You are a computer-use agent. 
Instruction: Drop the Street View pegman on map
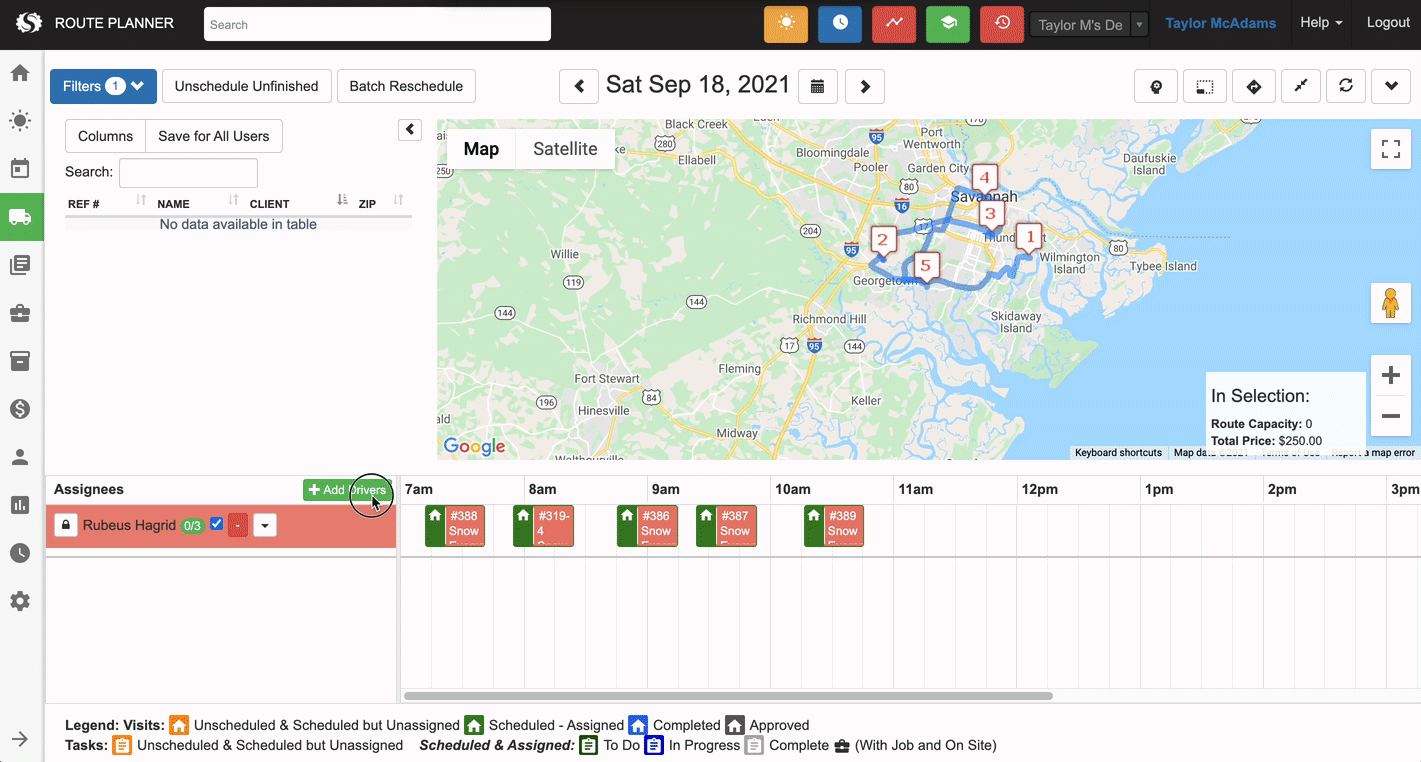pyautogui.click(x=1390, y=303)
